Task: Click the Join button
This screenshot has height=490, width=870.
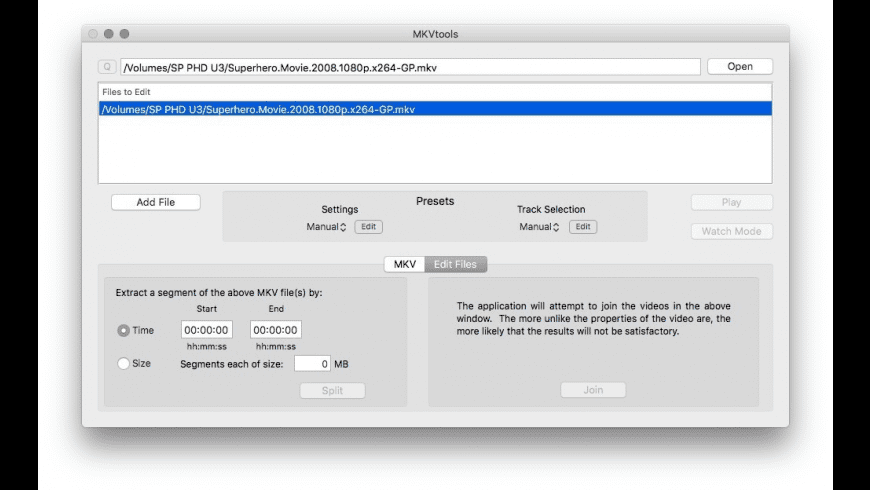Action: coord(593,390)
